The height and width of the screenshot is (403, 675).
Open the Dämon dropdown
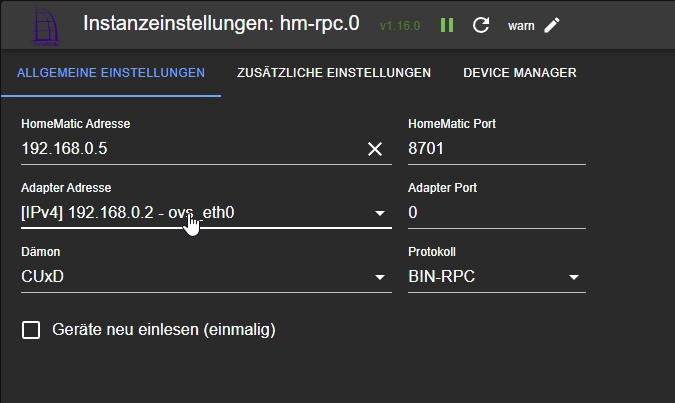[x=380, y=277]
